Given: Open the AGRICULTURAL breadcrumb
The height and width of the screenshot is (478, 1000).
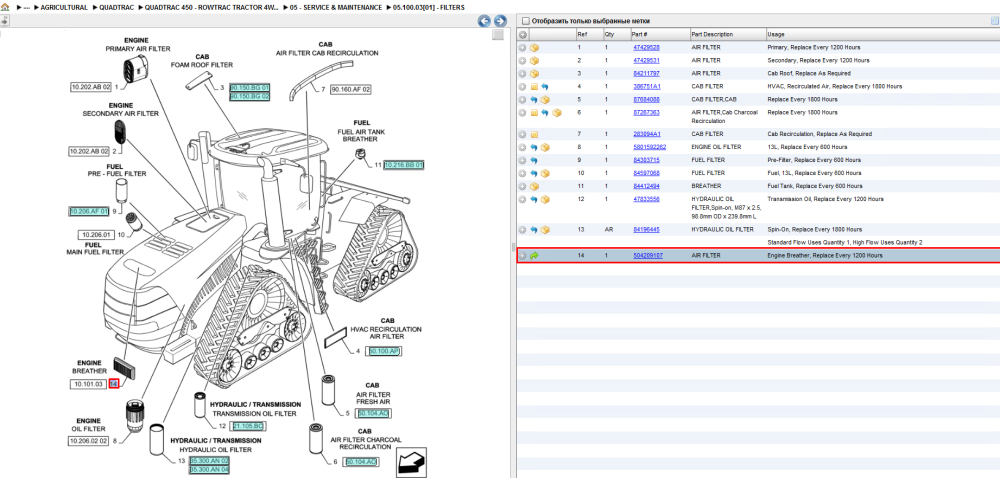Looking at the screenshot, I should (x=64, y=8).
